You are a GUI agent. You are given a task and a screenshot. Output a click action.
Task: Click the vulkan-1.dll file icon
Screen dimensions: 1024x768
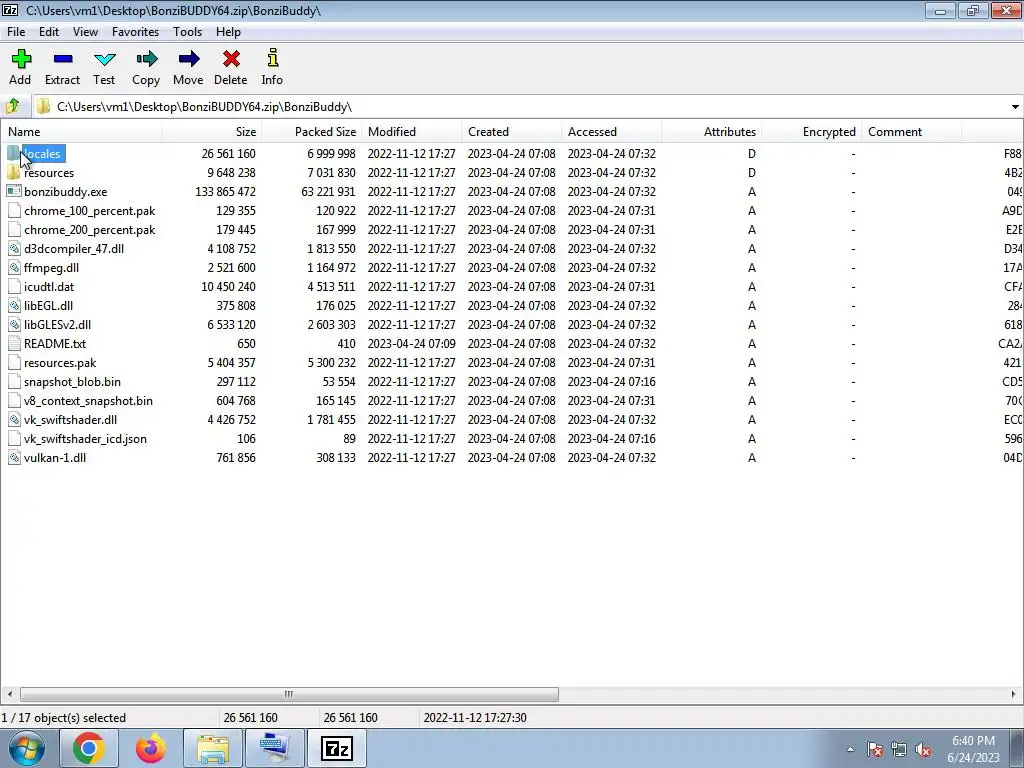[13, 458]
